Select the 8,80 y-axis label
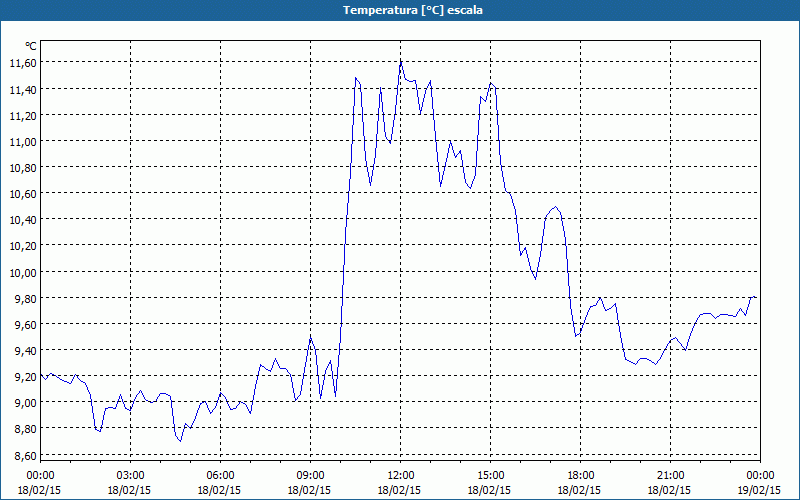800x500 pixels. click(26, 429)
